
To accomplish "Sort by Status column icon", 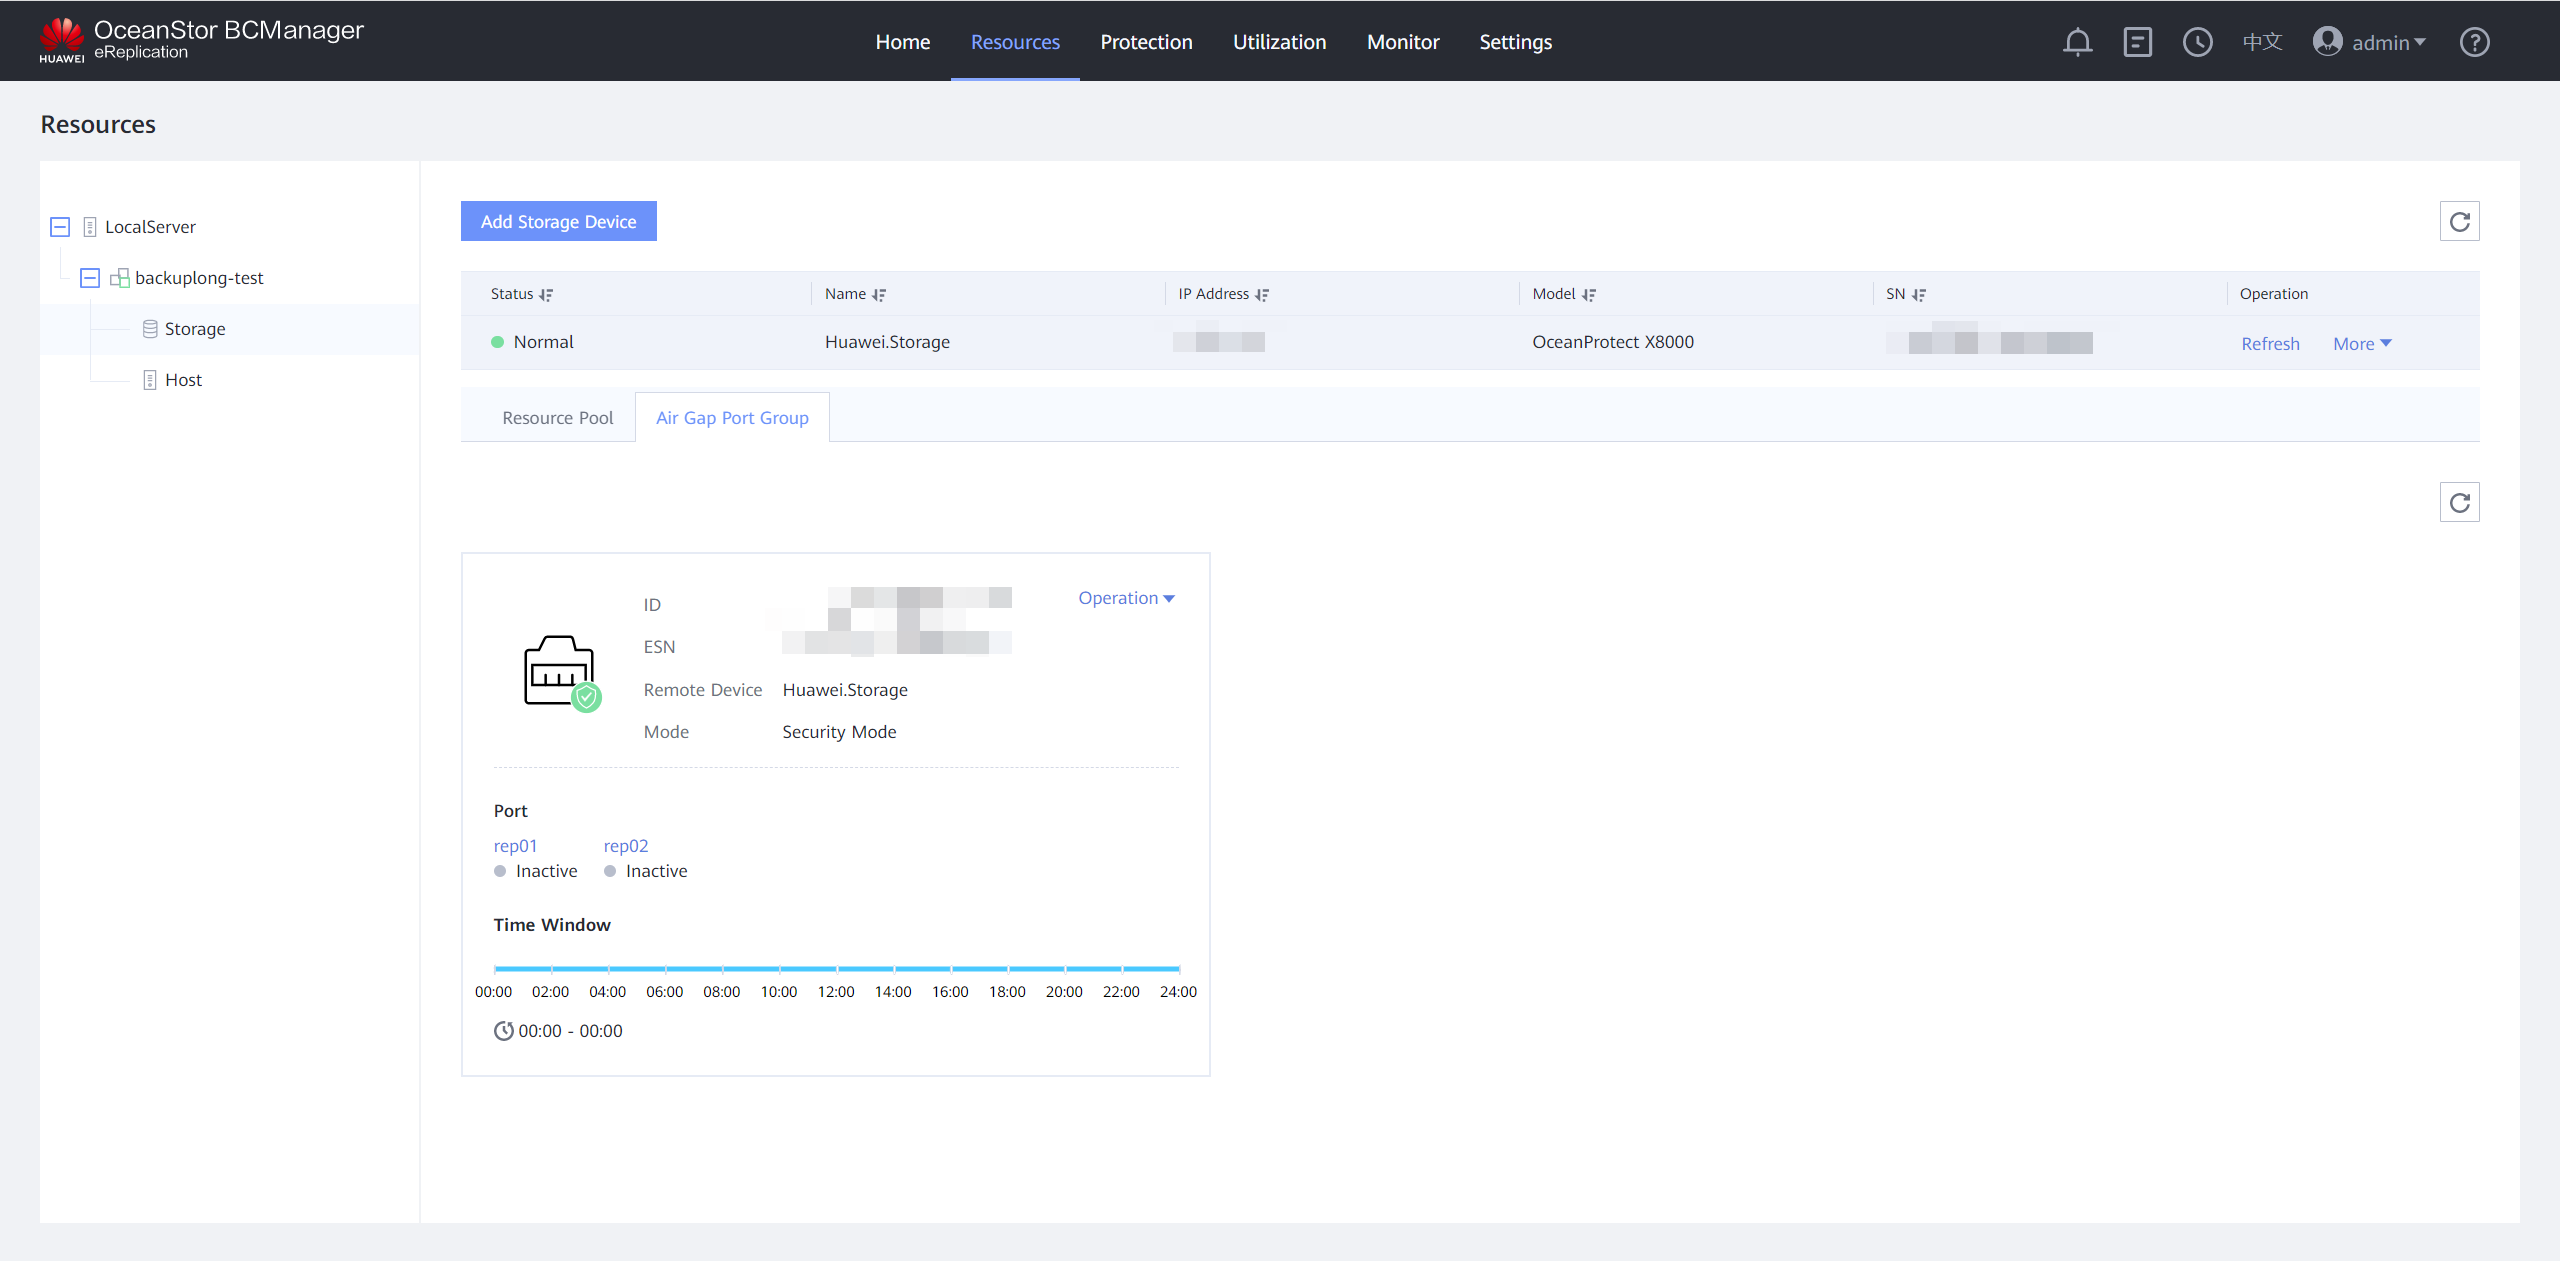I will 546,295.
